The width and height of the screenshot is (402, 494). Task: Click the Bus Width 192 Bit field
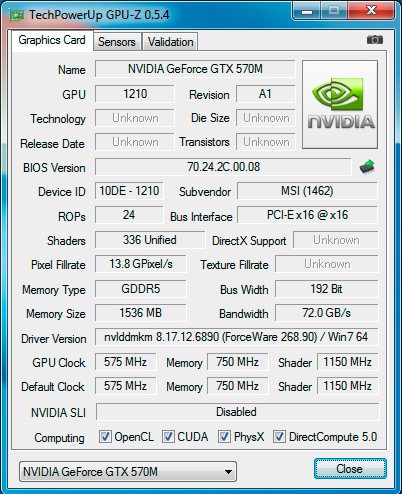[x=327, y=289]
